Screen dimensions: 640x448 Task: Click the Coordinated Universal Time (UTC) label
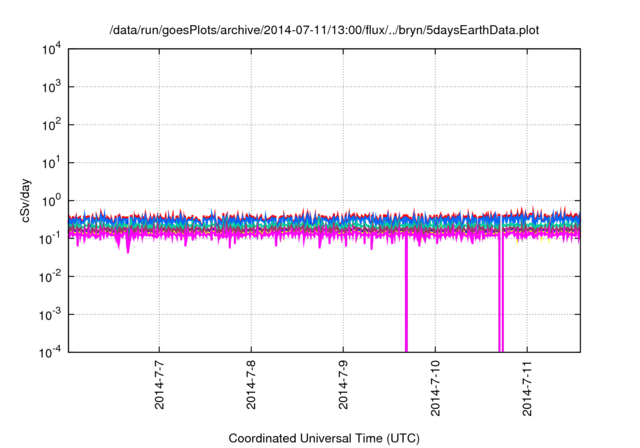click(x=324, y=438)
